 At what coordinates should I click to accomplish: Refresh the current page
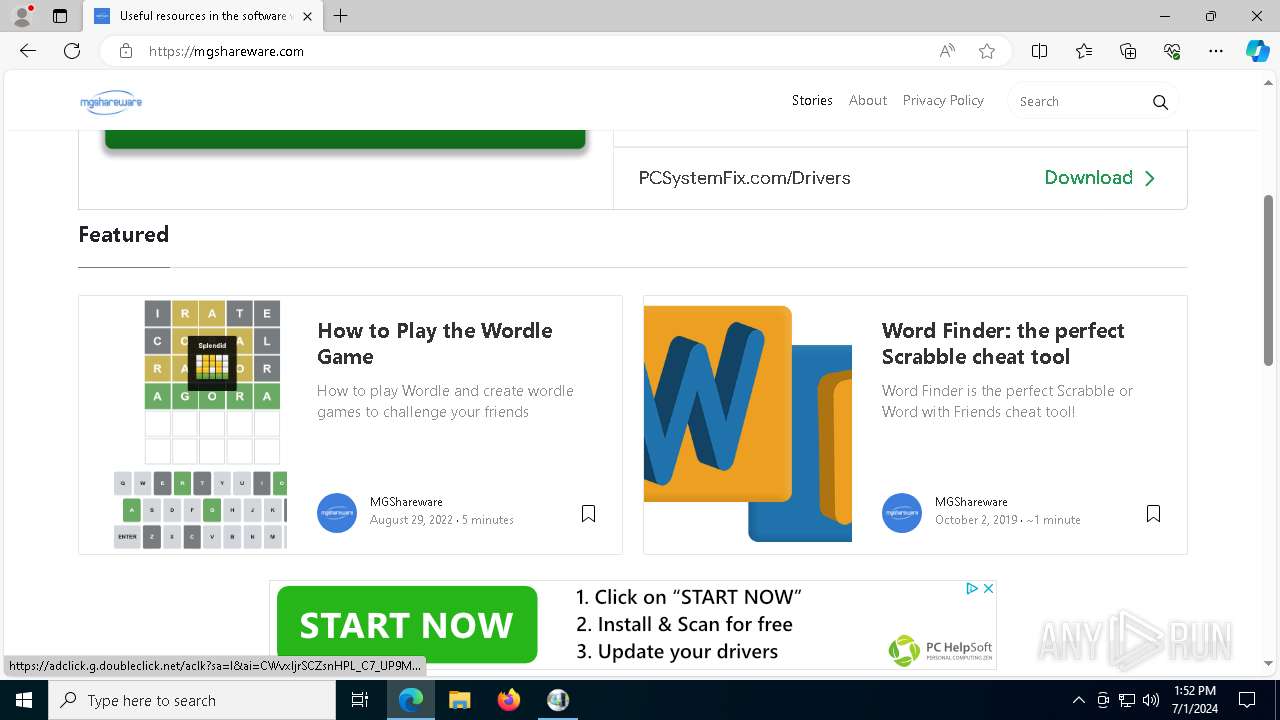(72, 51)
